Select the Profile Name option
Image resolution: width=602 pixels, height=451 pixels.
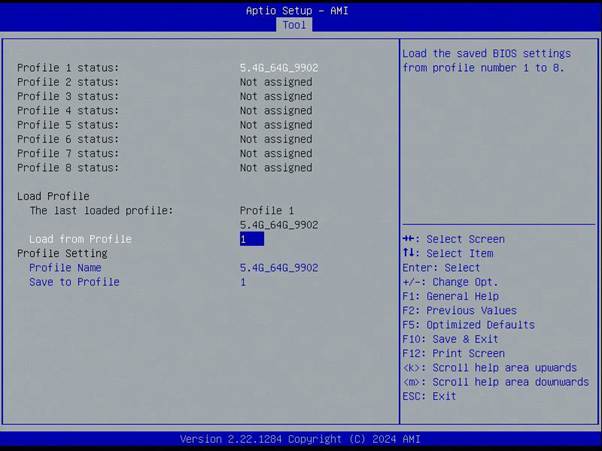pos(65,268)
